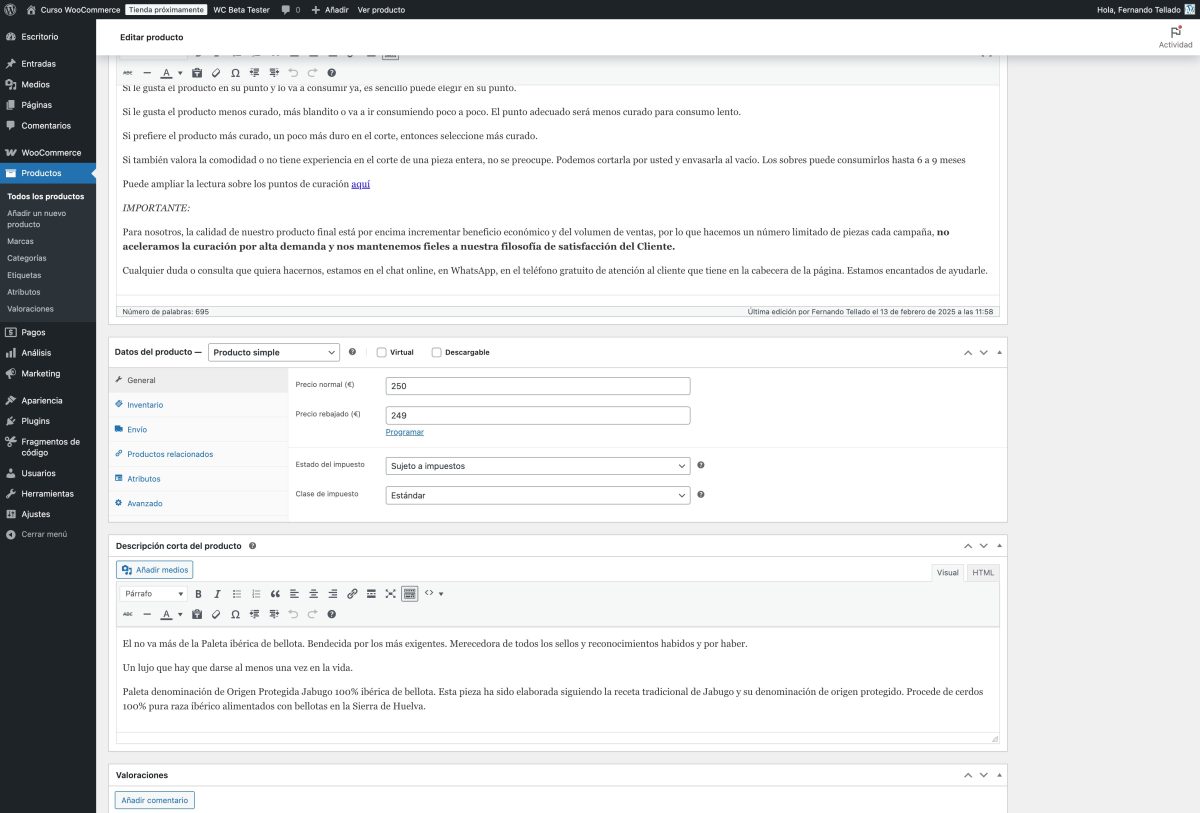Insert blockquote in short description editor

pyautogui.click(x=275, y=594)
